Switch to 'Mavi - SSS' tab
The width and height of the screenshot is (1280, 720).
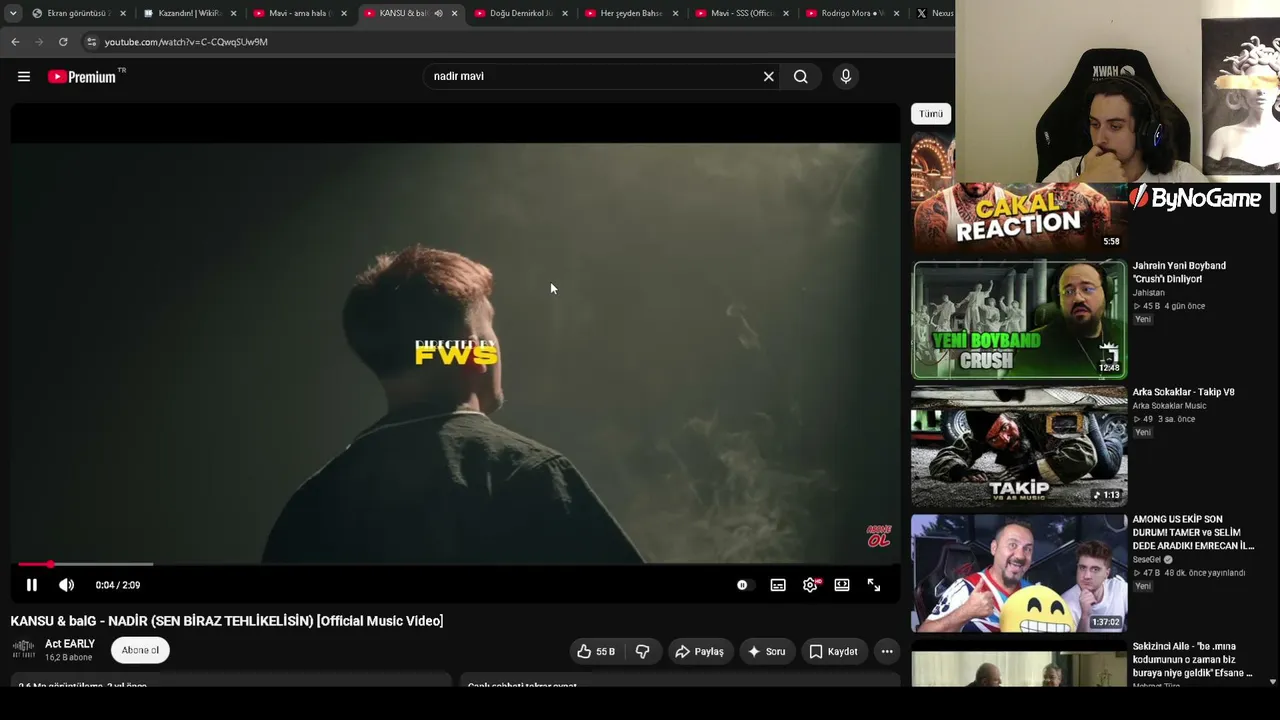click(x=739, y=13)
